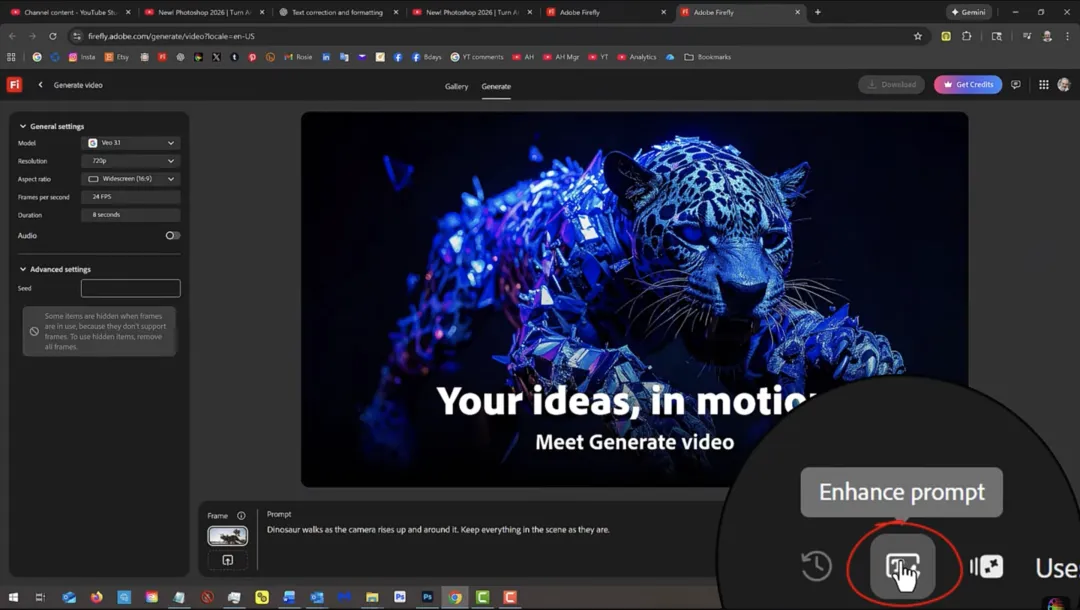Click the Enhance prompt icon
Image resolution: width=1080 pixels, height=610 pixels.
[905, 564]
